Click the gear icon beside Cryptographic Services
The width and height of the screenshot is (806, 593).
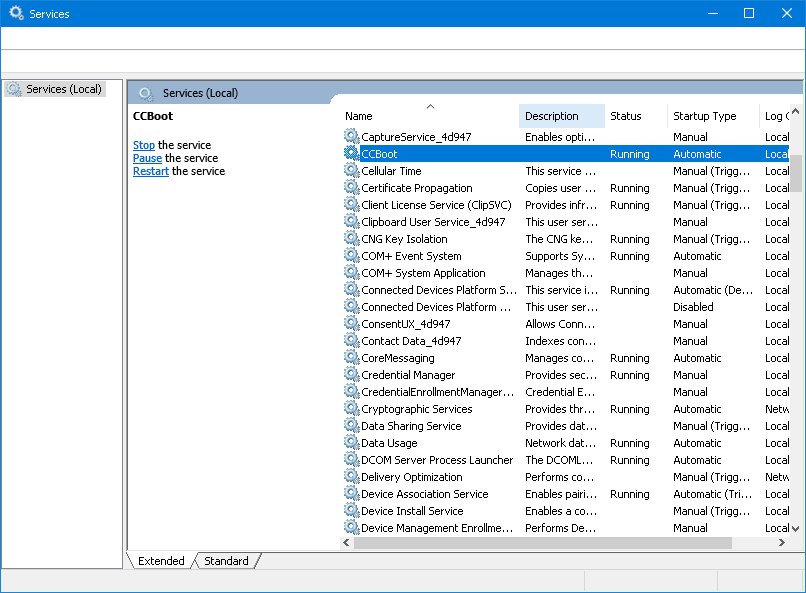pyautogui.click(x=349, y=409)
